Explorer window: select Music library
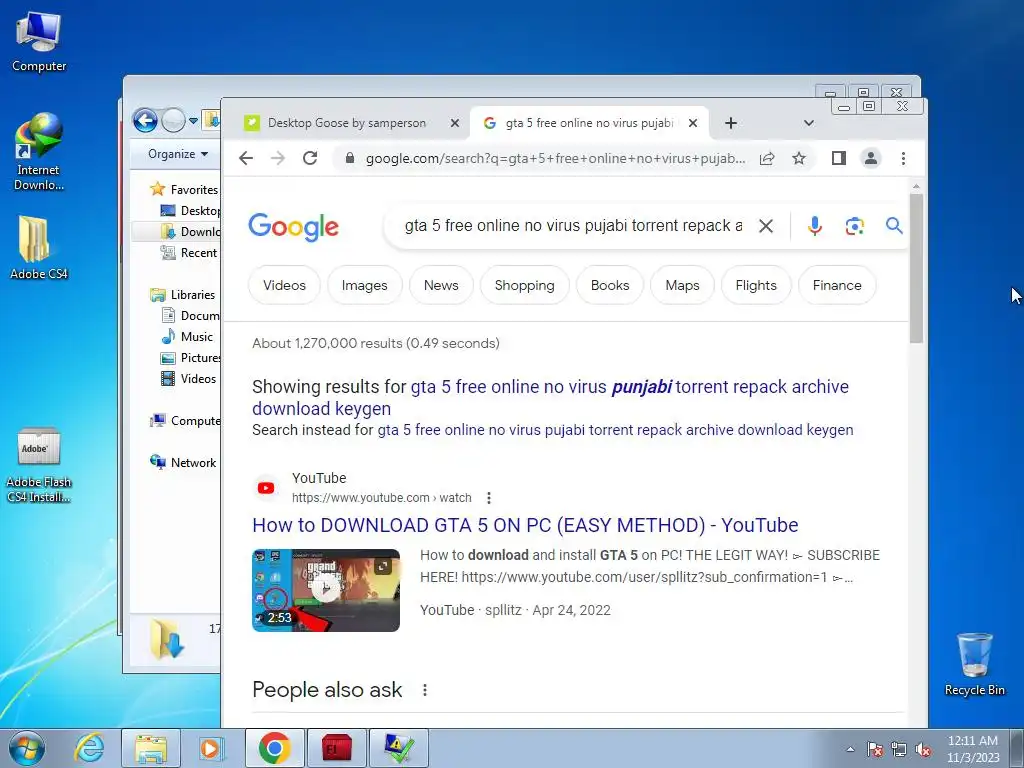 tap(187, 336)
